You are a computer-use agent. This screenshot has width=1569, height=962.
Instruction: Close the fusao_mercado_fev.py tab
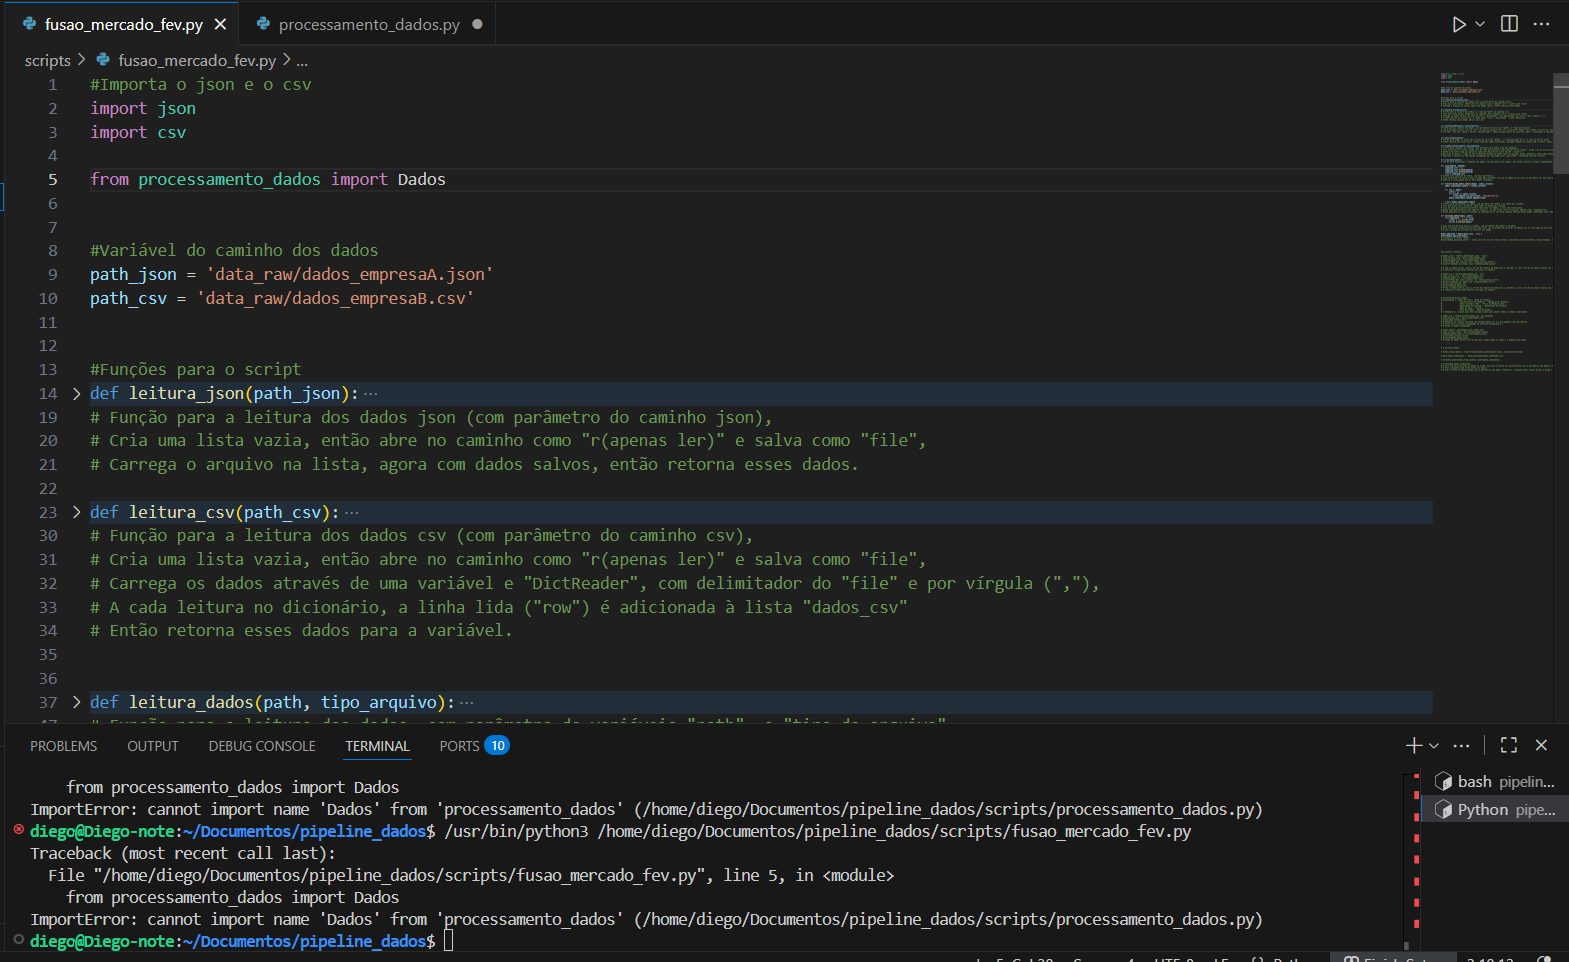pos(220,24)
